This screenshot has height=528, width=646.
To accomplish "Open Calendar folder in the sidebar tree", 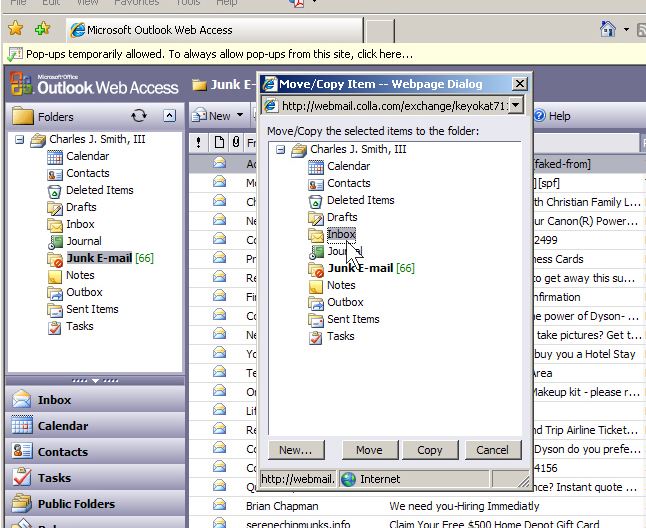I will (87, 157).
